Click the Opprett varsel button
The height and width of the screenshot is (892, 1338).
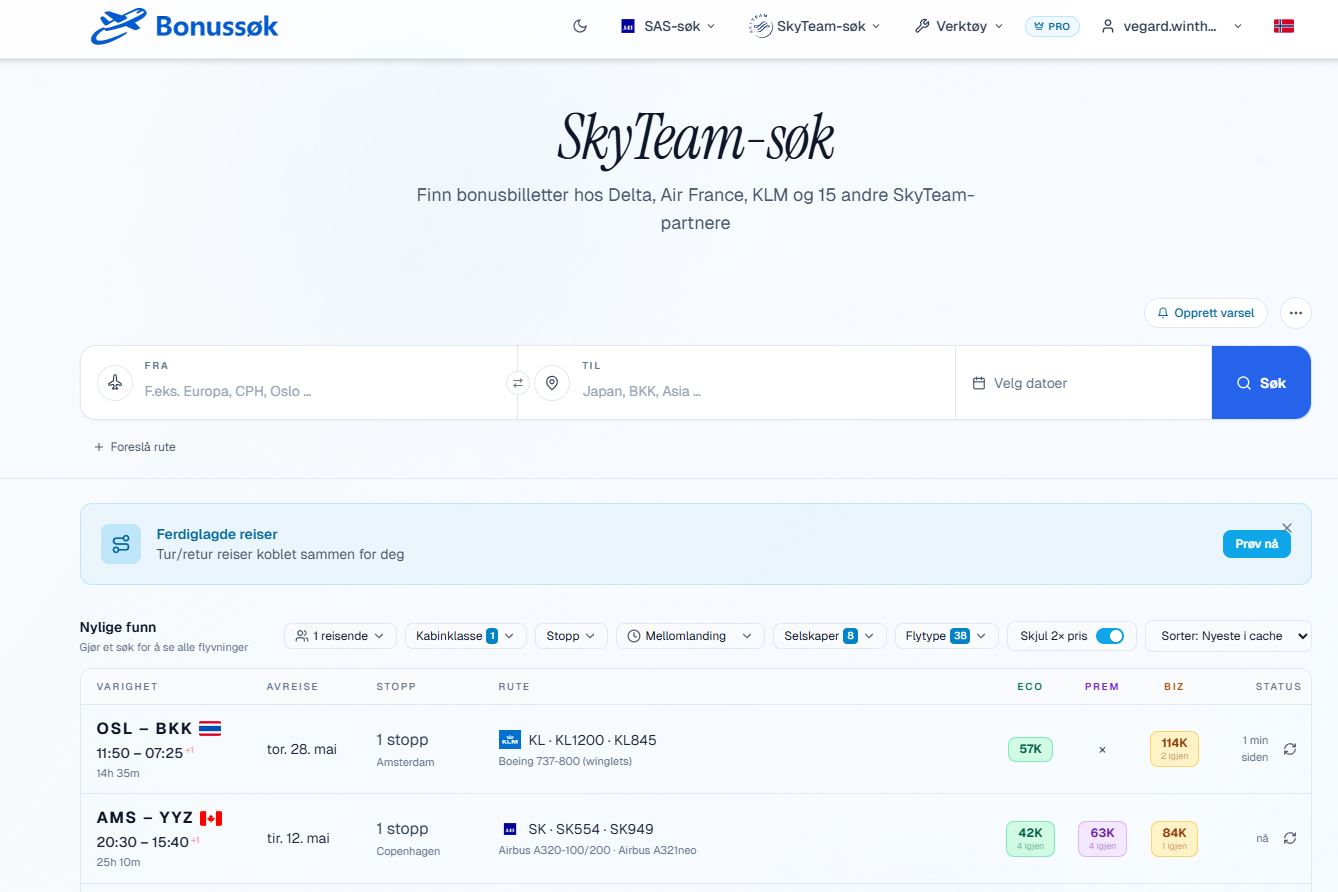1206,313
